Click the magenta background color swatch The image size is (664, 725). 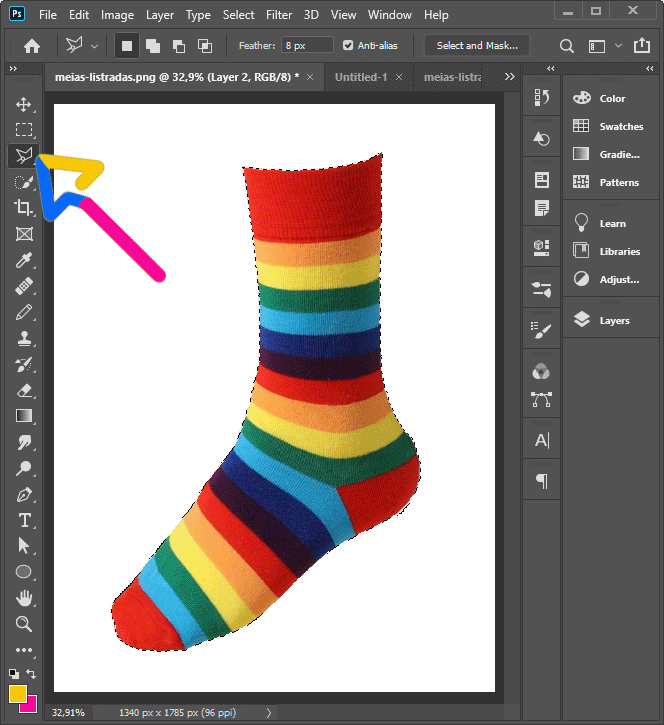pyautogui.click(x=31, y=707)
